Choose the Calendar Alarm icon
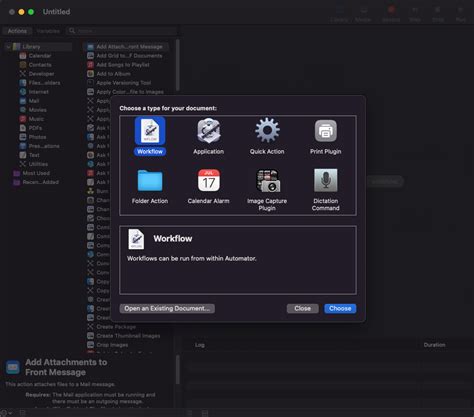Screen dimensions: 474x417 209,180
